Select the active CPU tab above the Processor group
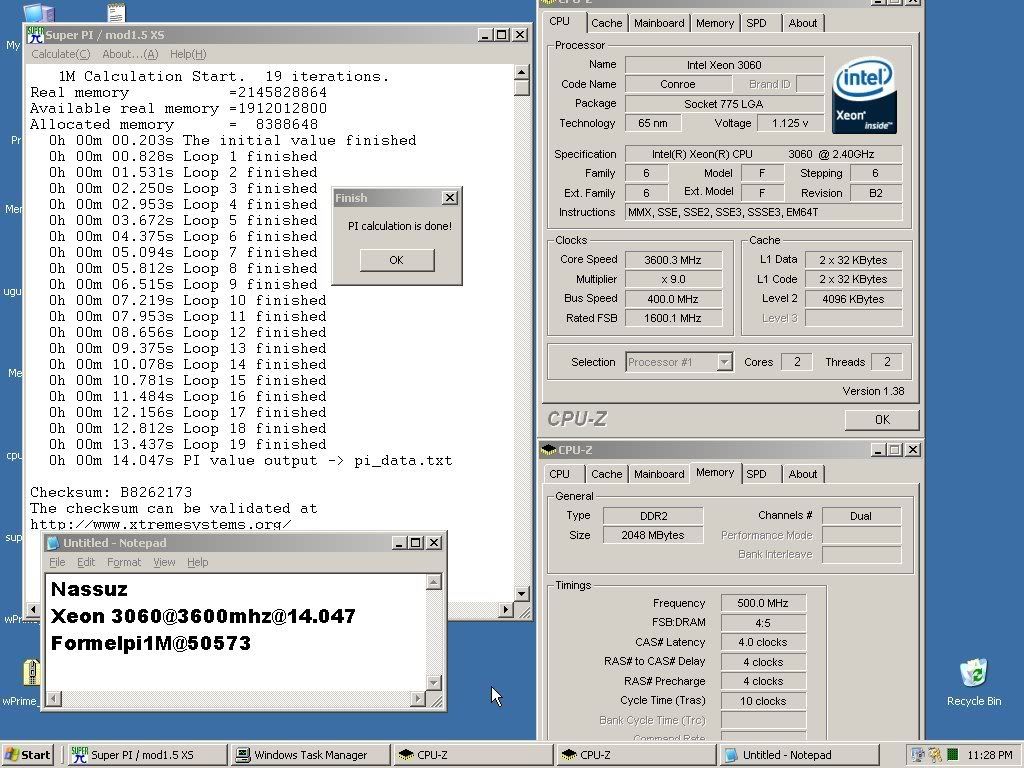Viewport: 1024px width, 768px height. (x=560, y=22)
